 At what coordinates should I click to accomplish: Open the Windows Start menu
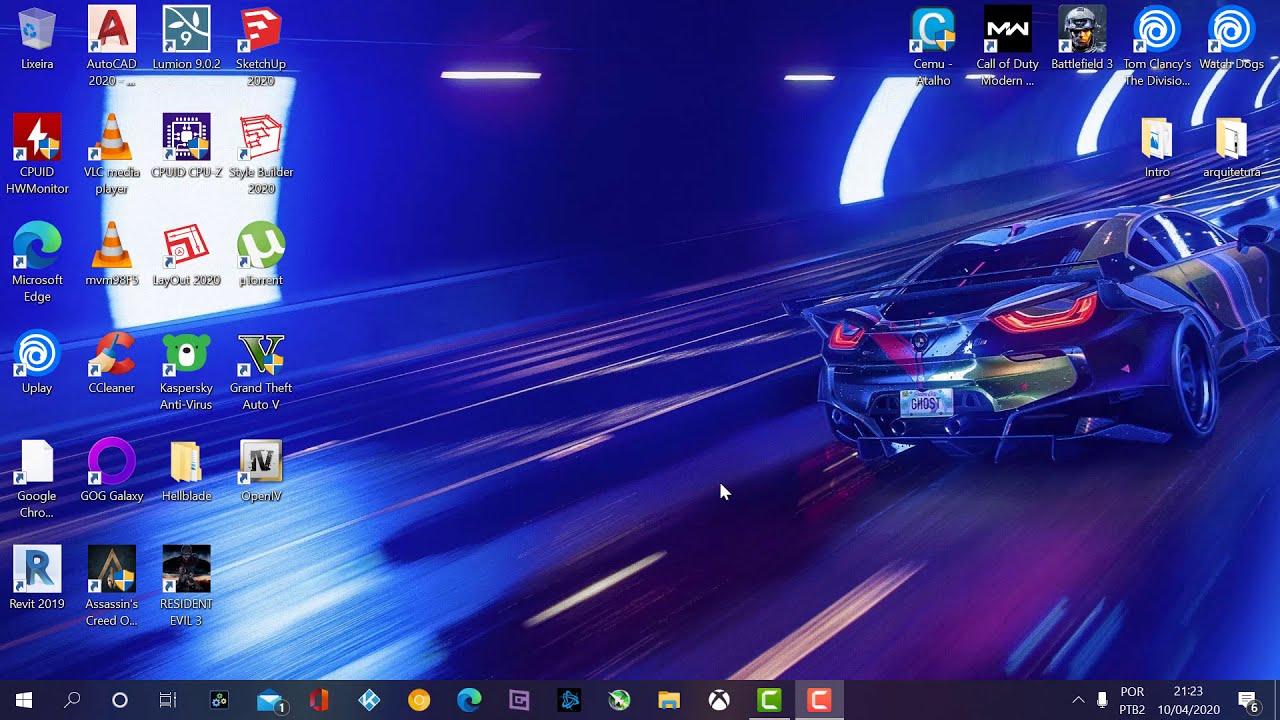[24, 700]
